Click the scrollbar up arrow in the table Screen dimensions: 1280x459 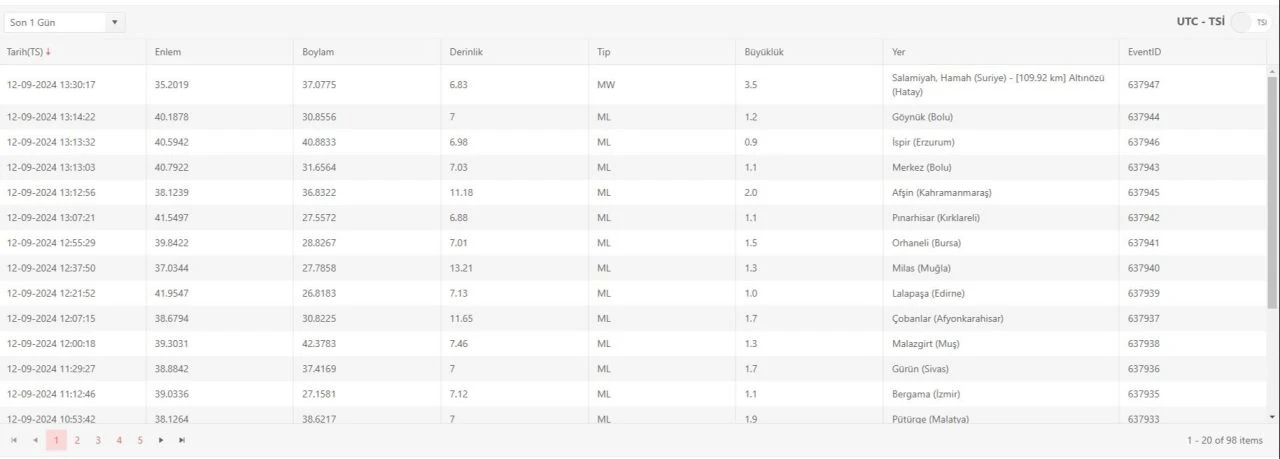pyautogui.click(x=1272, y=71)
